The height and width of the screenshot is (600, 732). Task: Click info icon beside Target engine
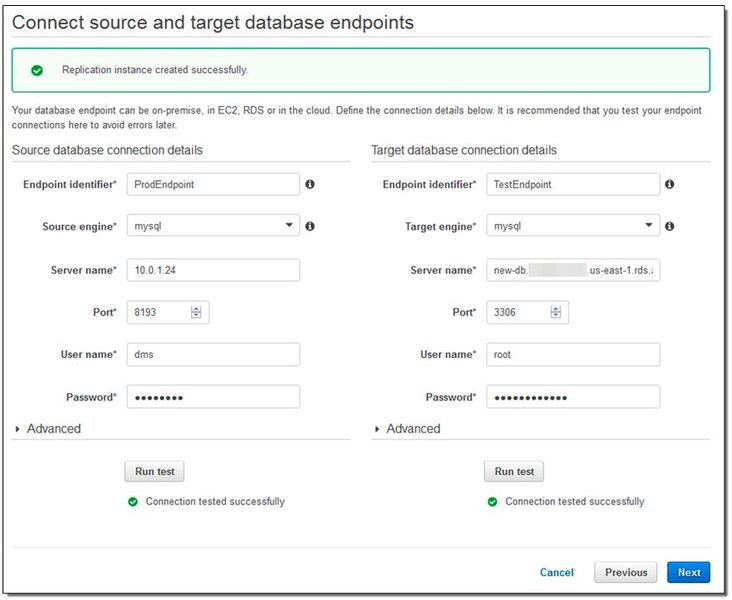point(669,227)
